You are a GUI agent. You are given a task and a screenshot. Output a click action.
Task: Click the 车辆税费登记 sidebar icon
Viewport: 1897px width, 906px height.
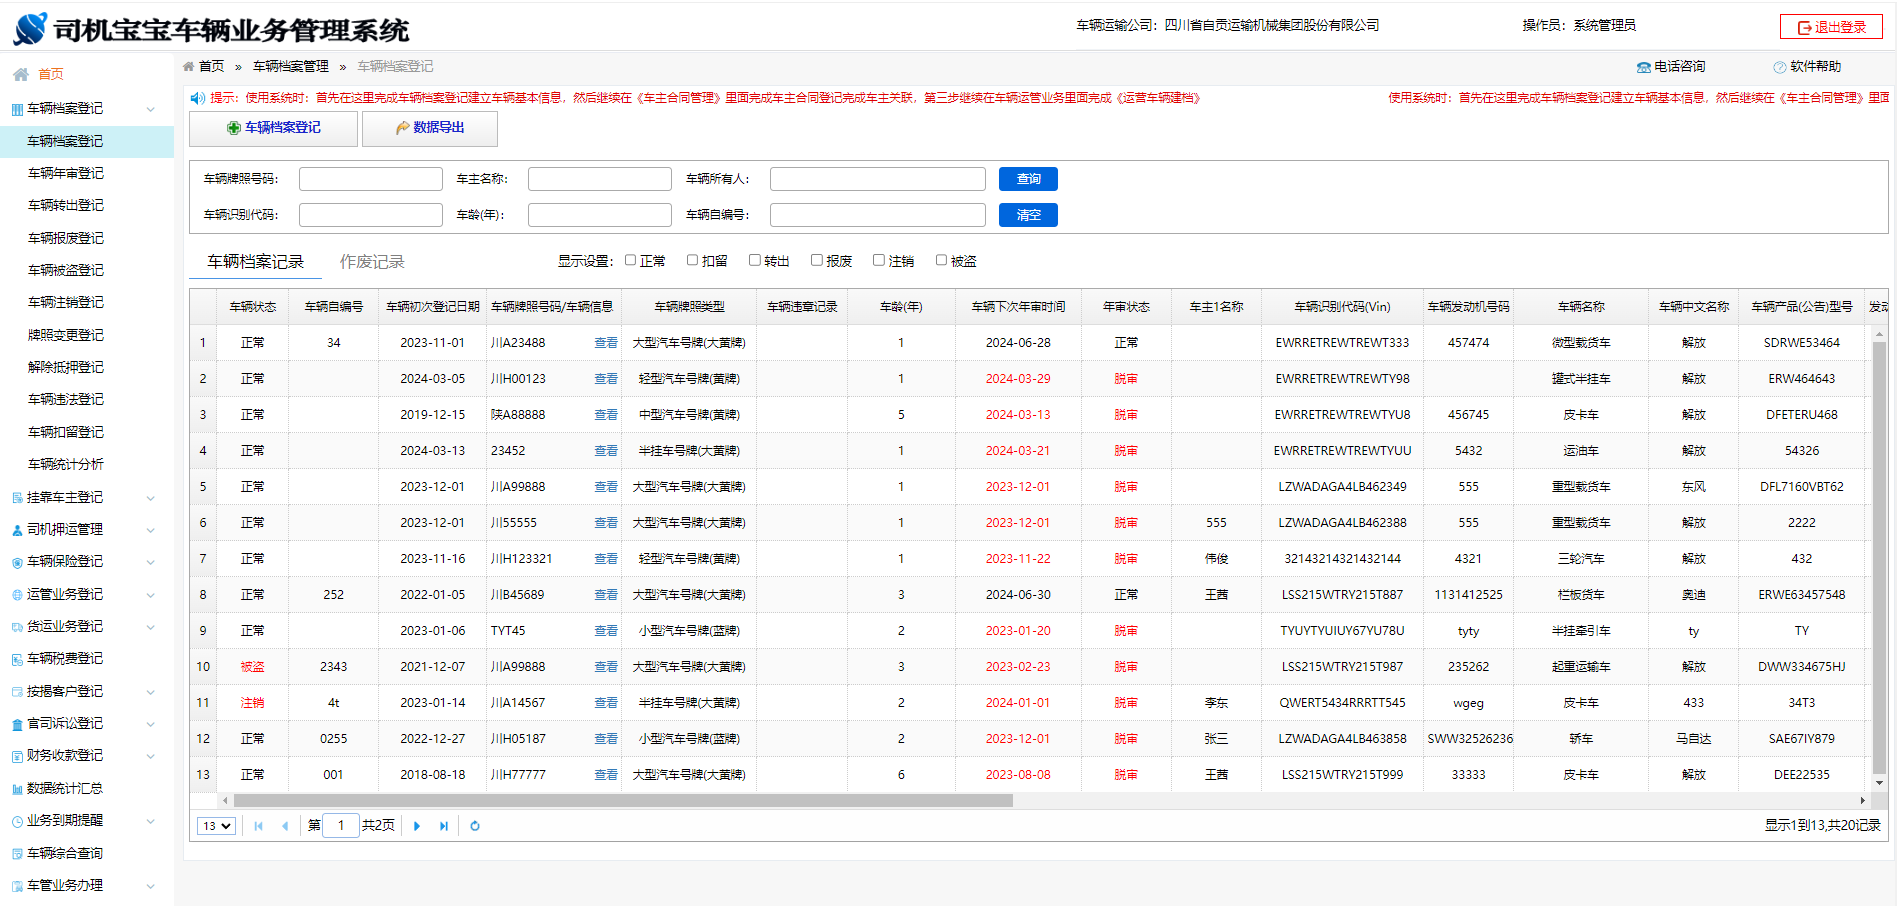17,659
